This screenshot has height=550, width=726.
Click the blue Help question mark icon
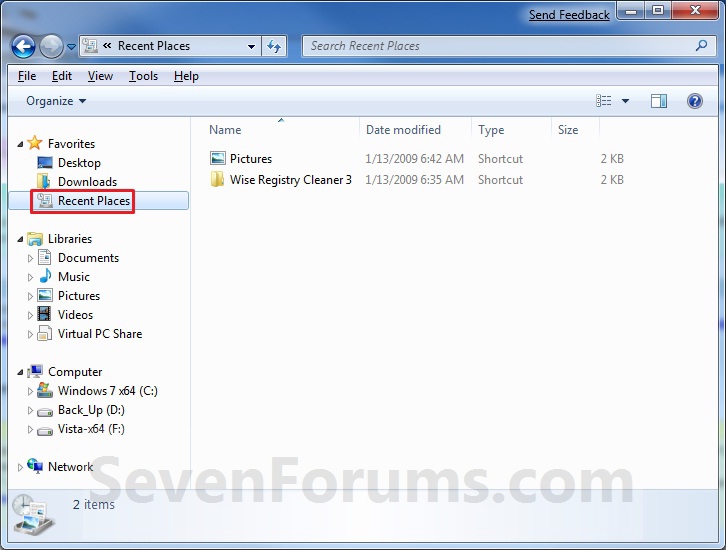[x=695, y=101]
